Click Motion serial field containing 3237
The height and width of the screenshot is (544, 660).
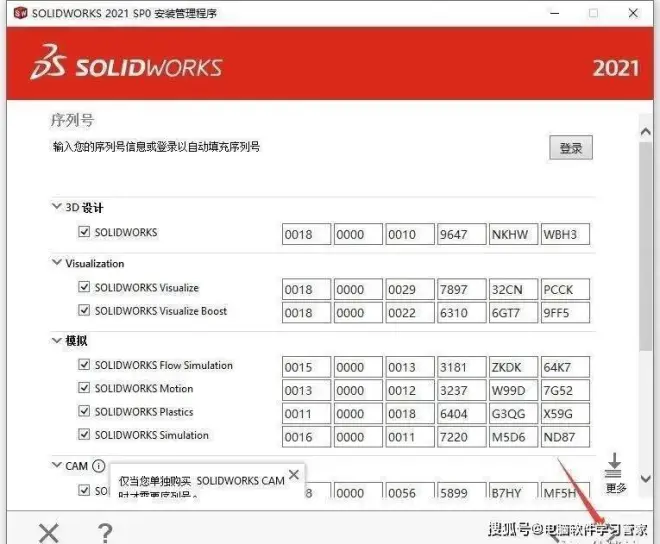(461, 390)
